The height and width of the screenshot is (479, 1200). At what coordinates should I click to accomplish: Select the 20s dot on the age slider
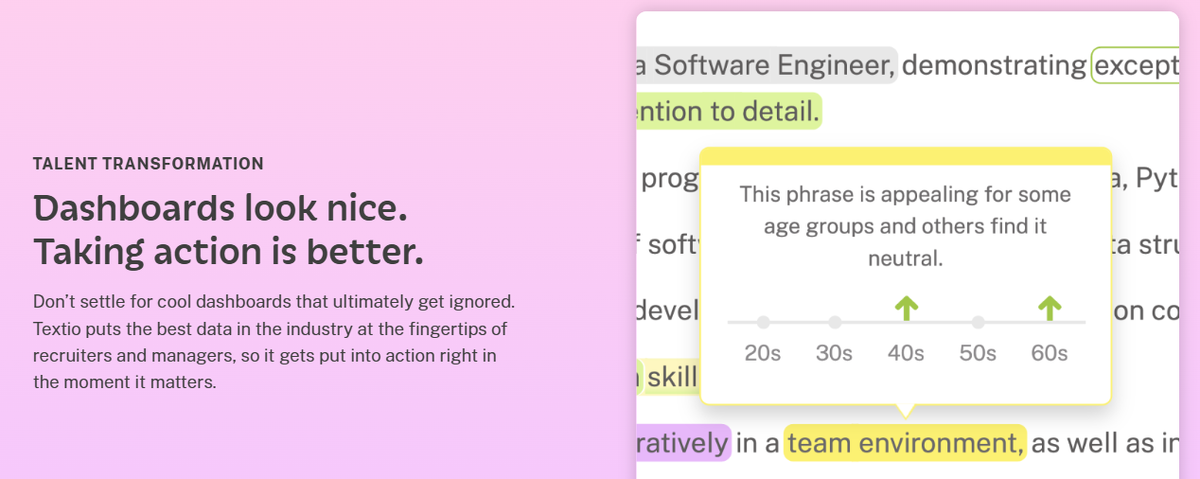(x=763, y=322)
